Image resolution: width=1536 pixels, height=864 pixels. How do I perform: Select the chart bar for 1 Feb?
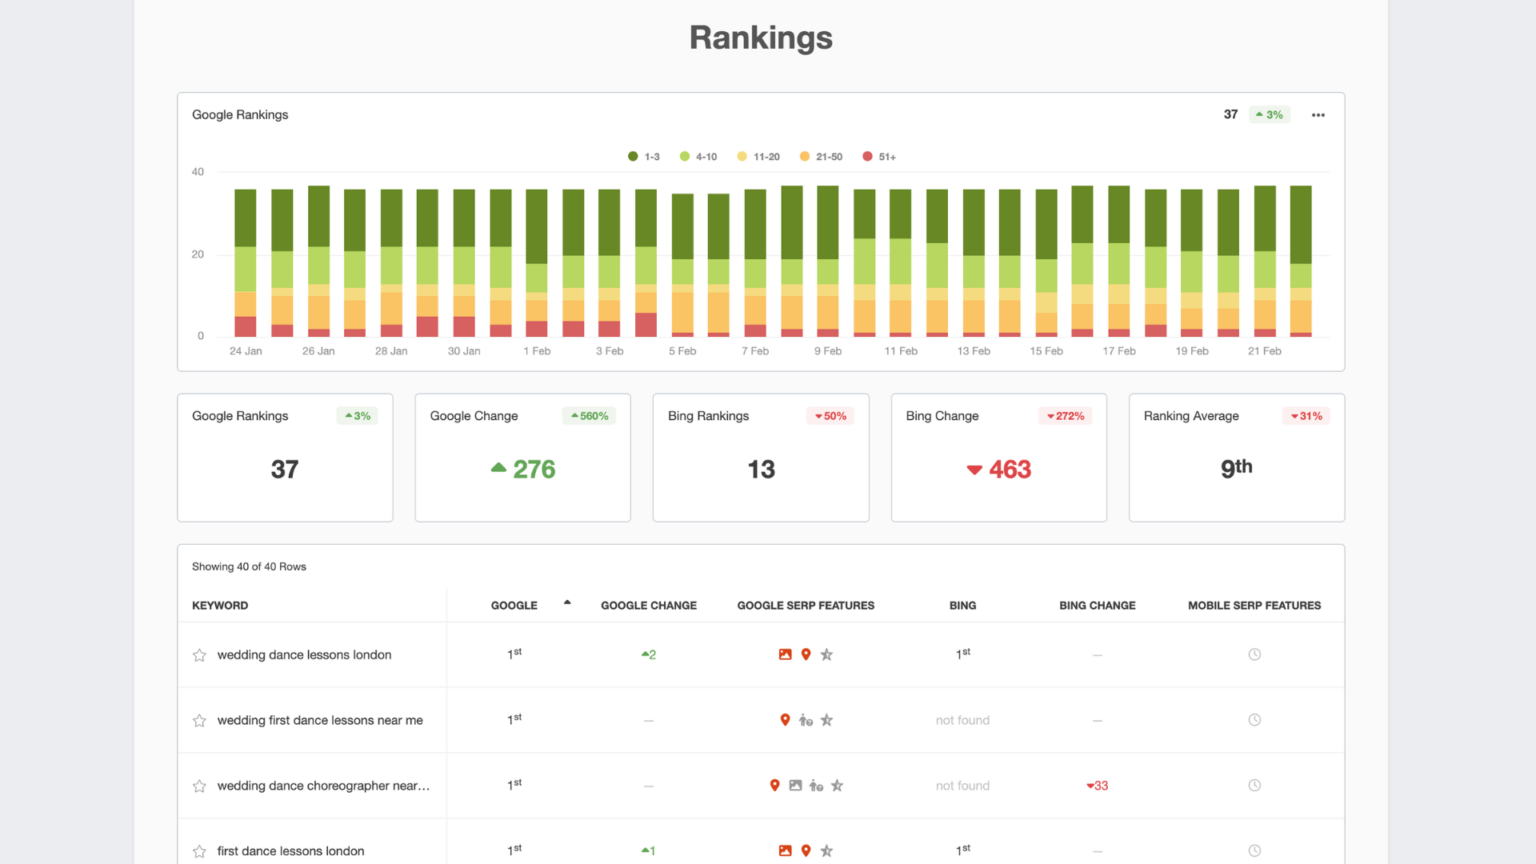coord(537,263)
